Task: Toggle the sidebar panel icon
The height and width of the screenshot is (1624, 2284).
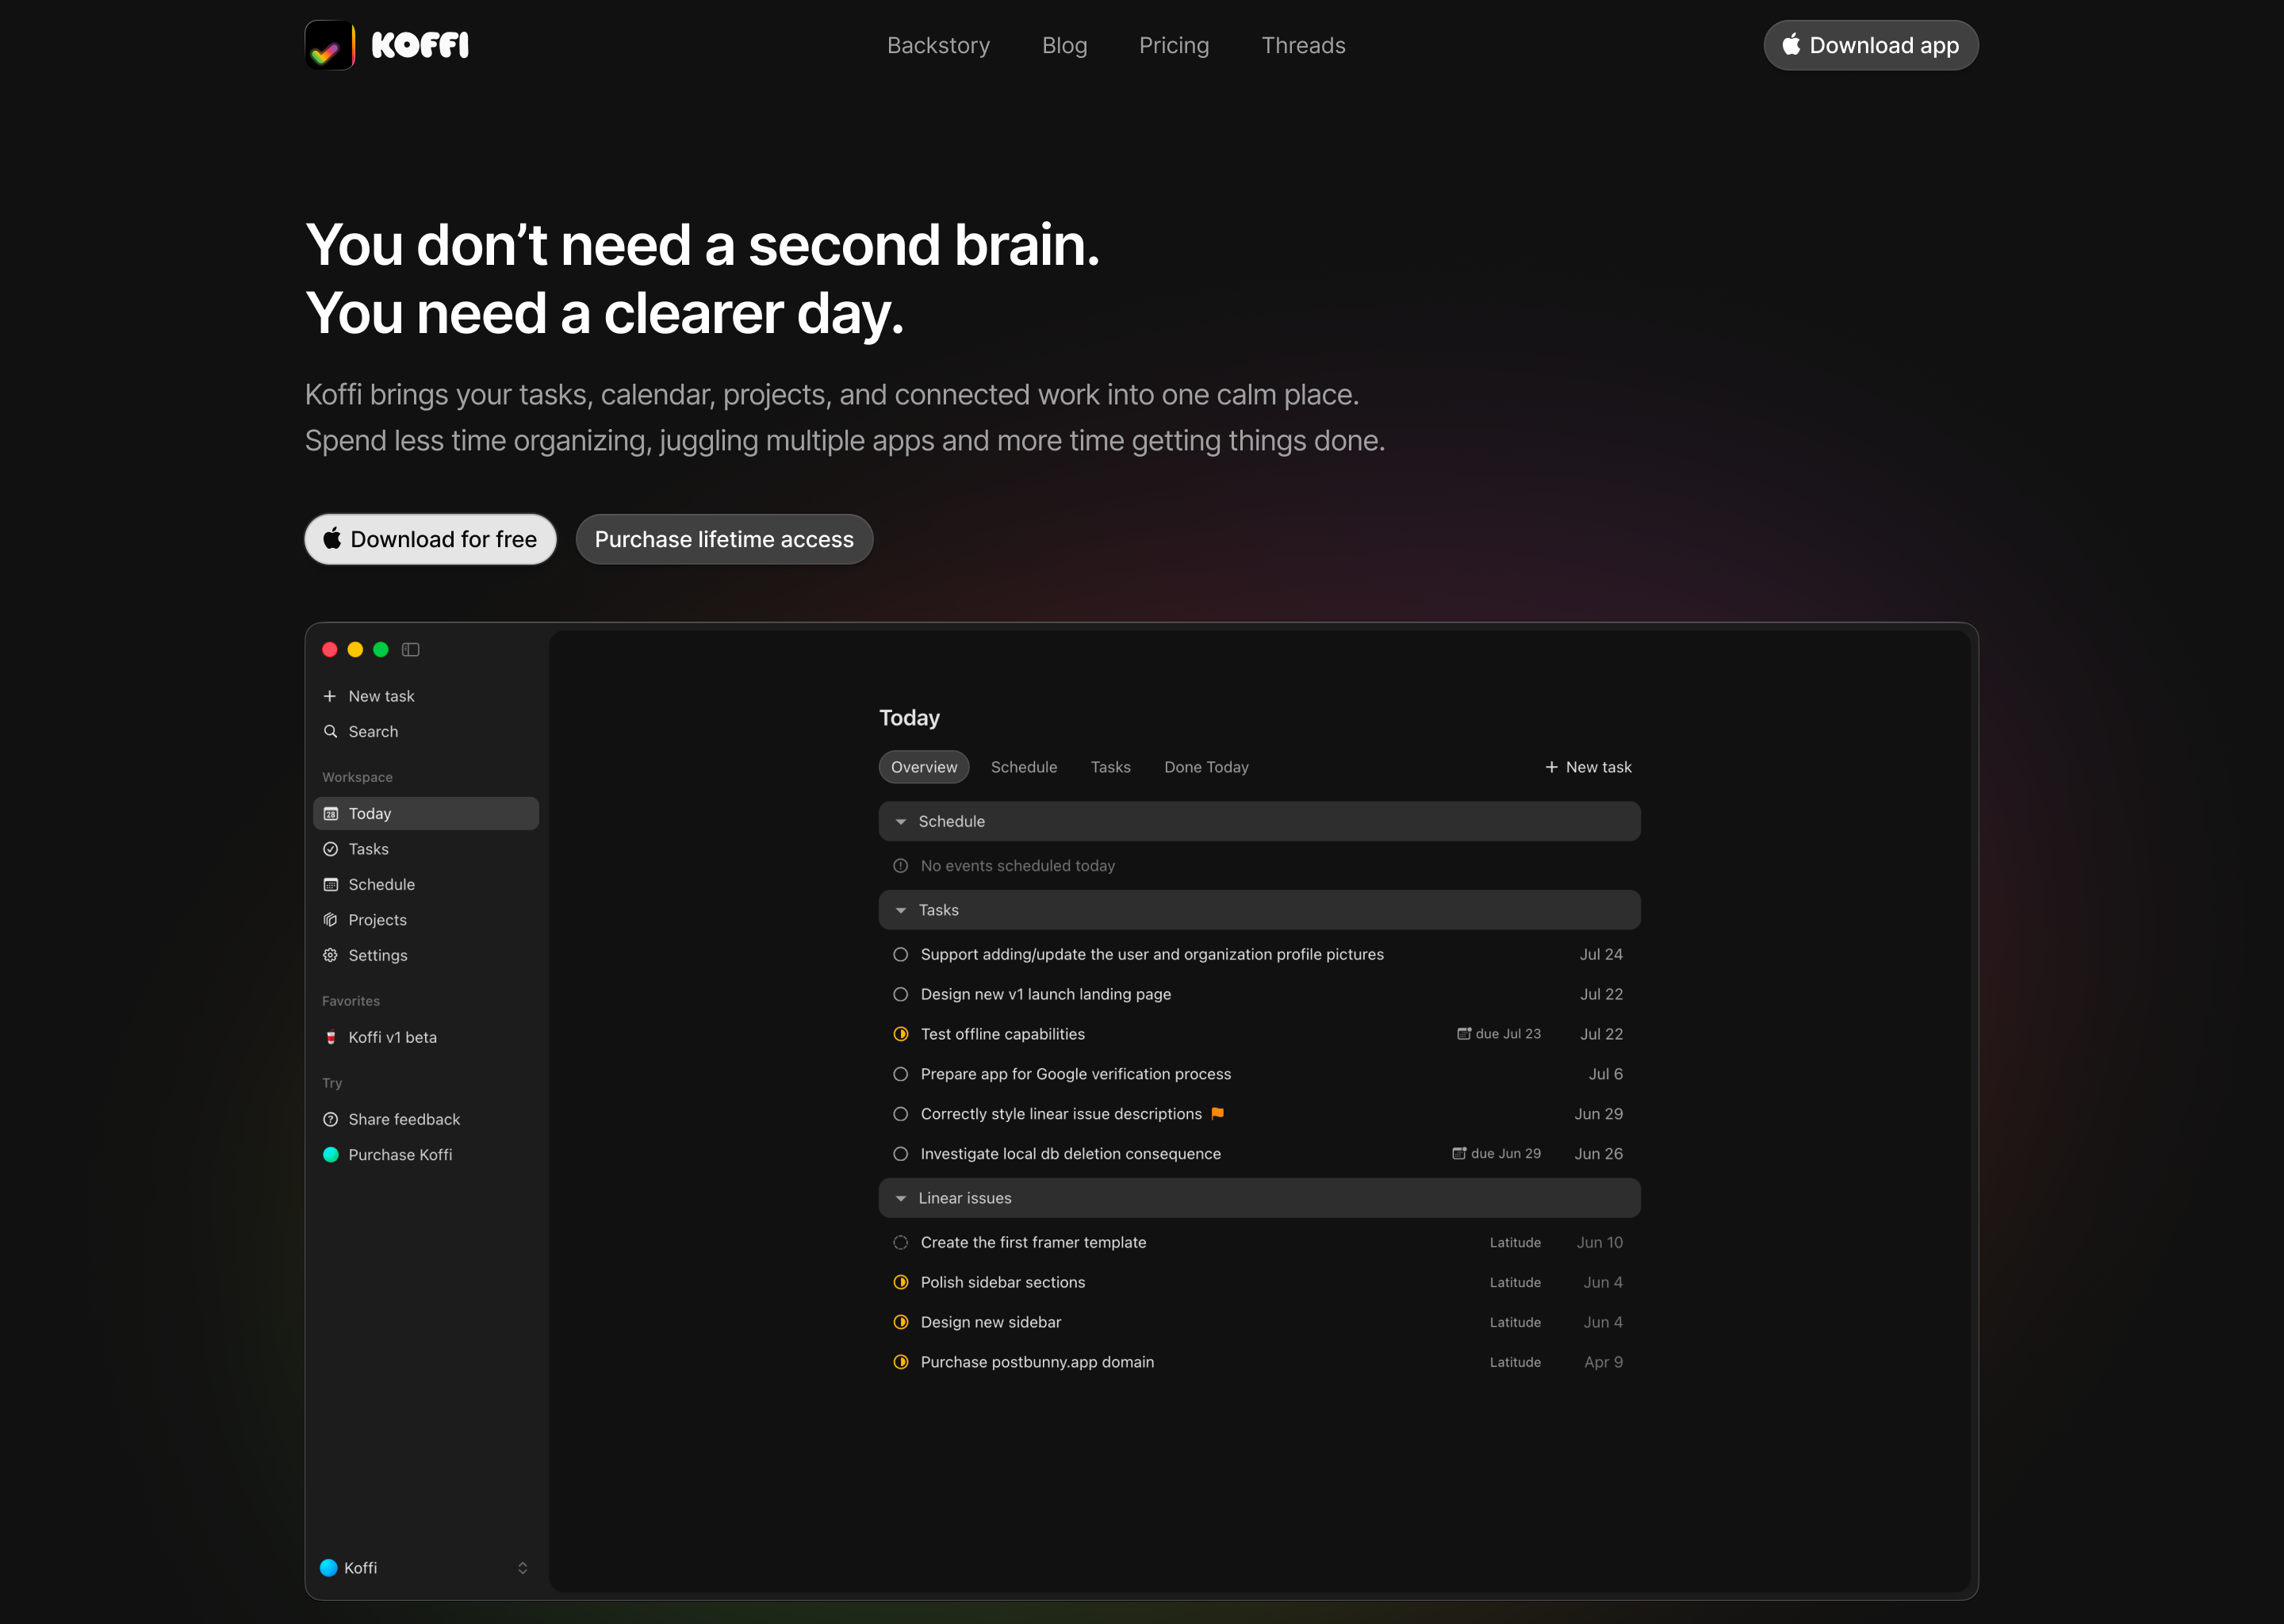Action: coord(411,650)
